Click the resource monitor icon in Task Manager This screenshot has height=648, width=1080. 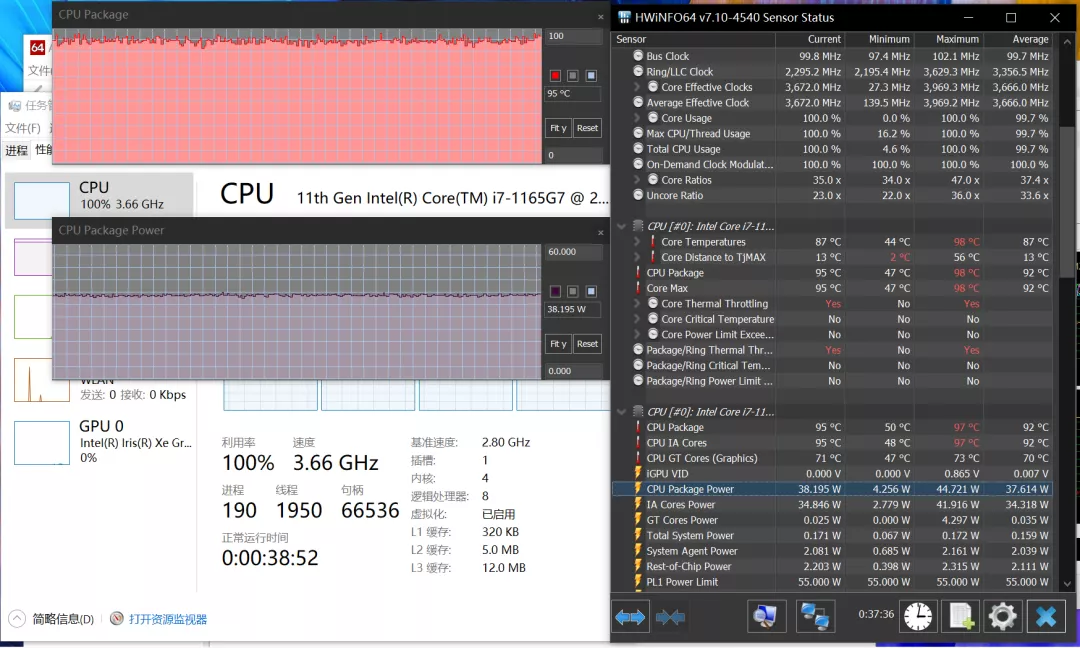tap(117, 618)
